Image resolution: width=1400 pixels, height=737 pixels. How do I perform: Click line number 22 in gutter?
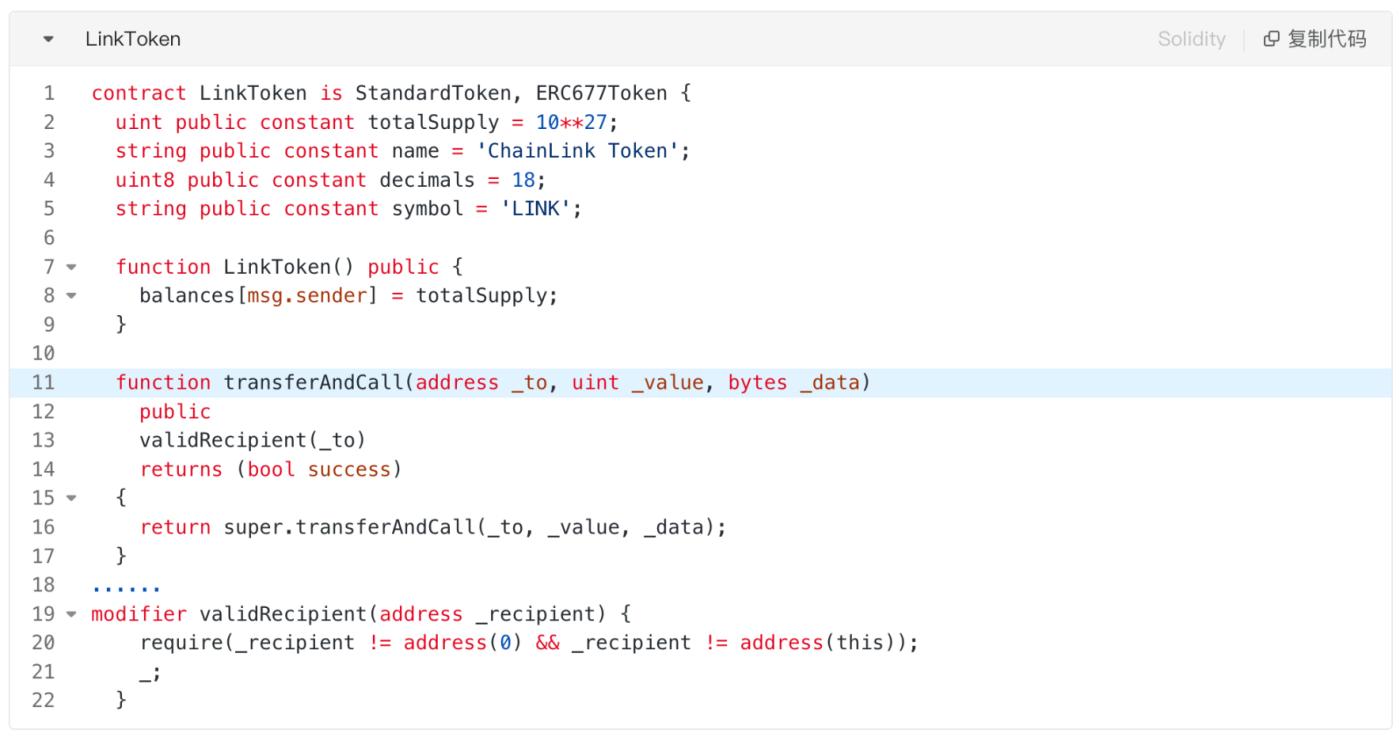(x=44, y=700)
